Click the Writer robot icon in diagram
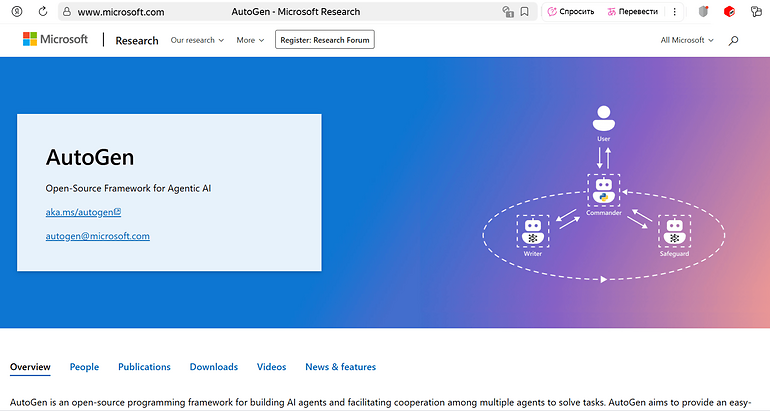This screenshot has width=770, height=411. click(533, 231)
